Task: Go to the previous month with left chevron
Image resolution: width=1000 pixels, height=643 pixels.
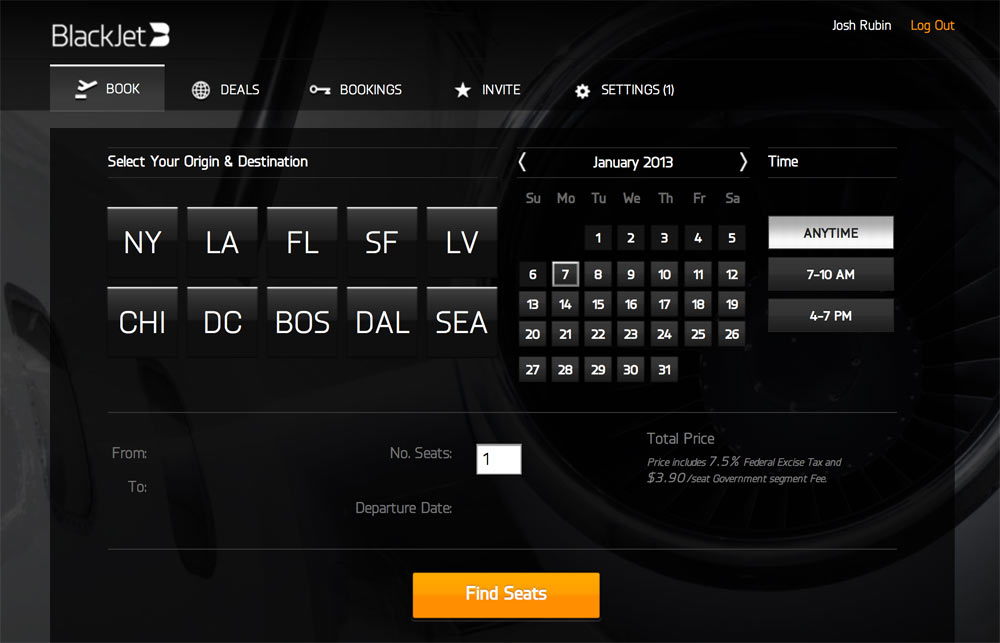Action: click(x=521, y=162)
